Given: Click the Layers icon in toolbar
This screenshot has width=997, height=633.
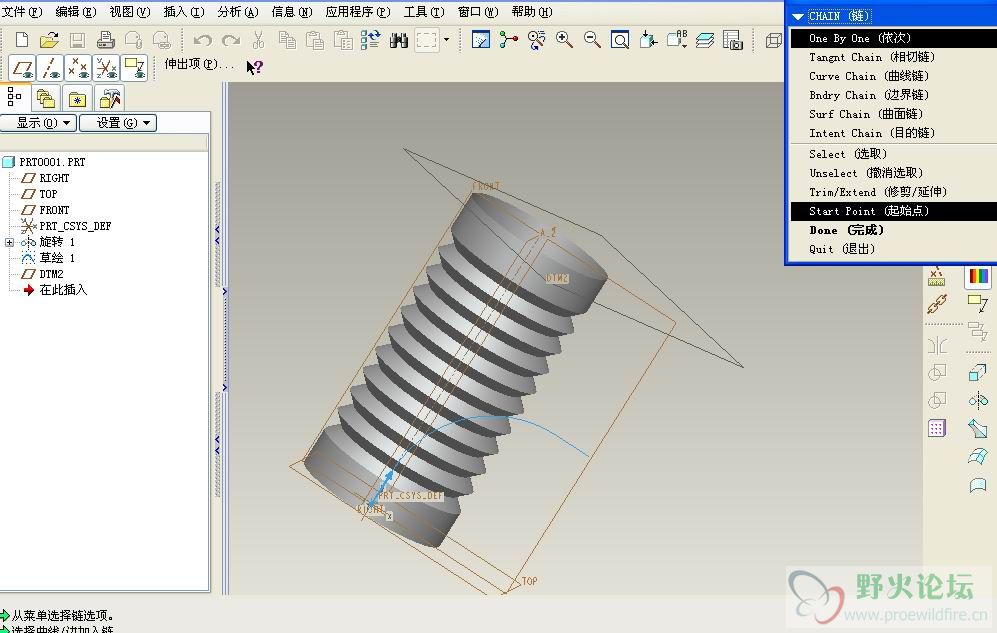Looking at the screenshot, I should click(x=705, y=40).
